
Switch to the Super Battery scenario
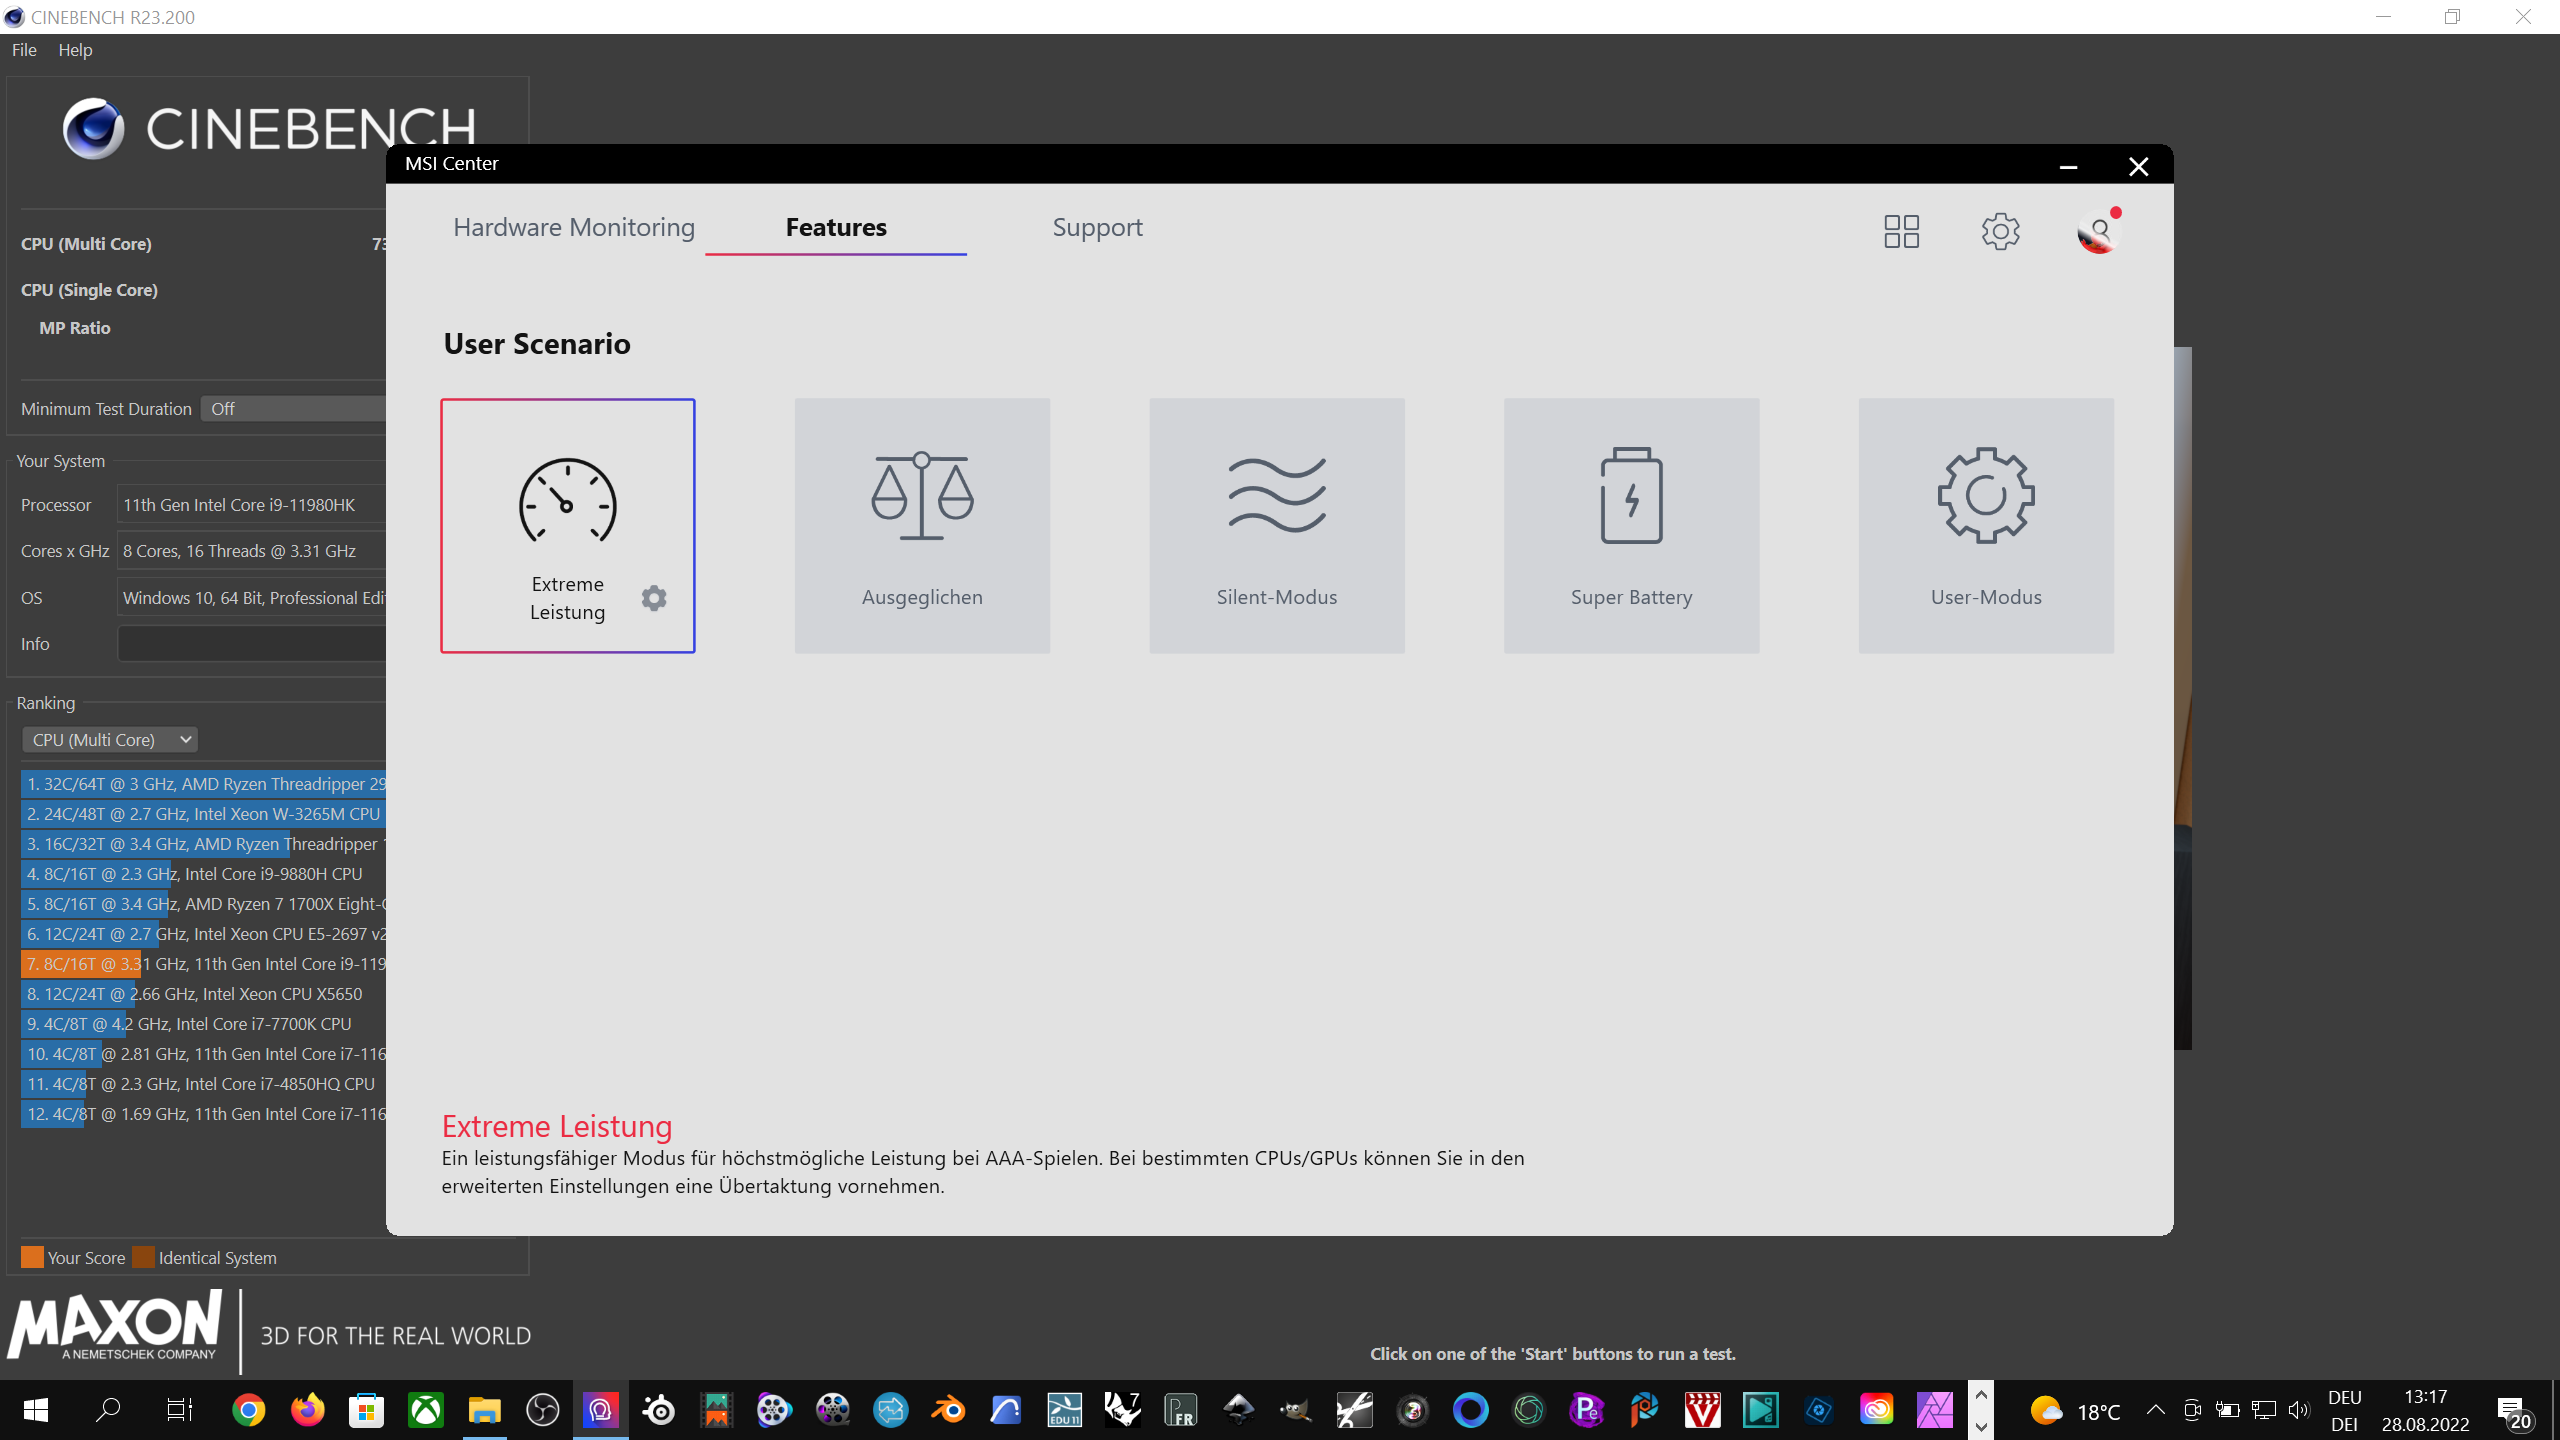[x=1631, y=526]
